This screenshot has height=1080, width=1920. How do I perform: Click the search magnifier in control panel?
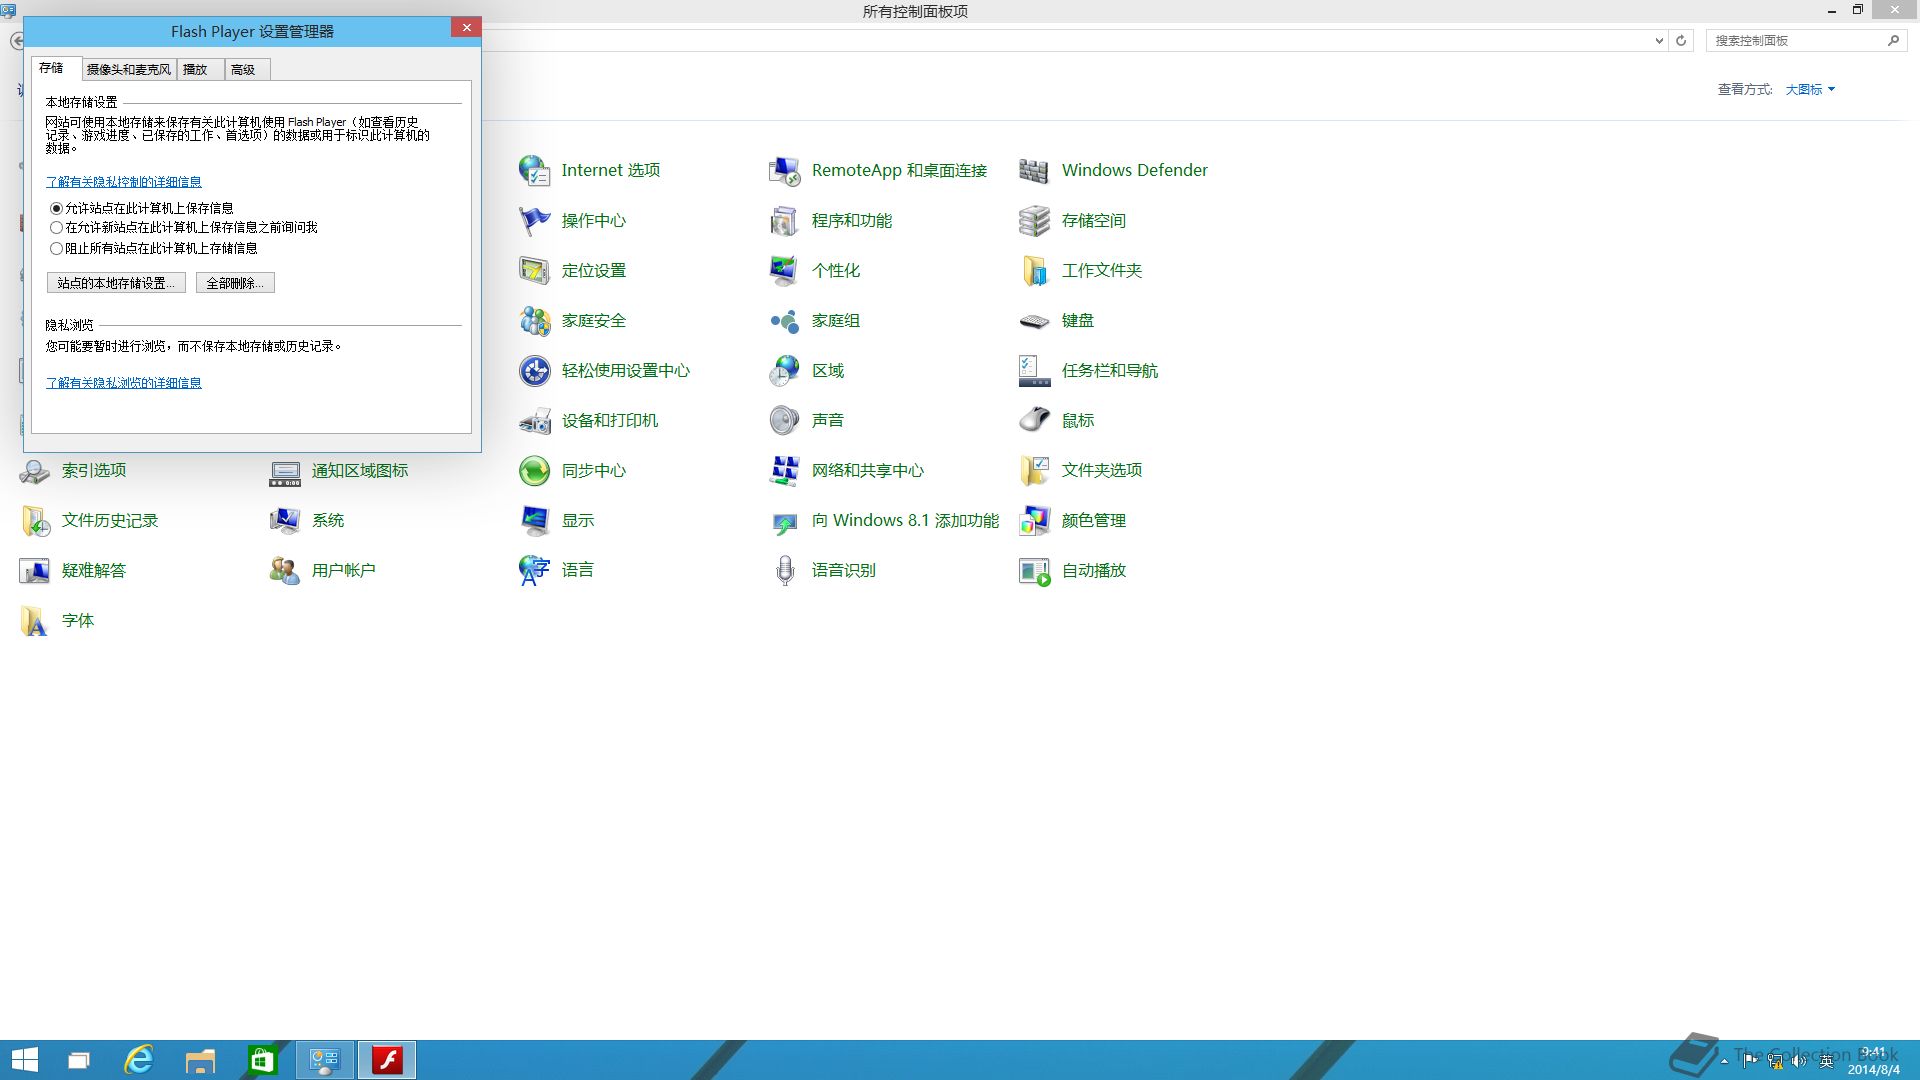(x=1893, y=41)
